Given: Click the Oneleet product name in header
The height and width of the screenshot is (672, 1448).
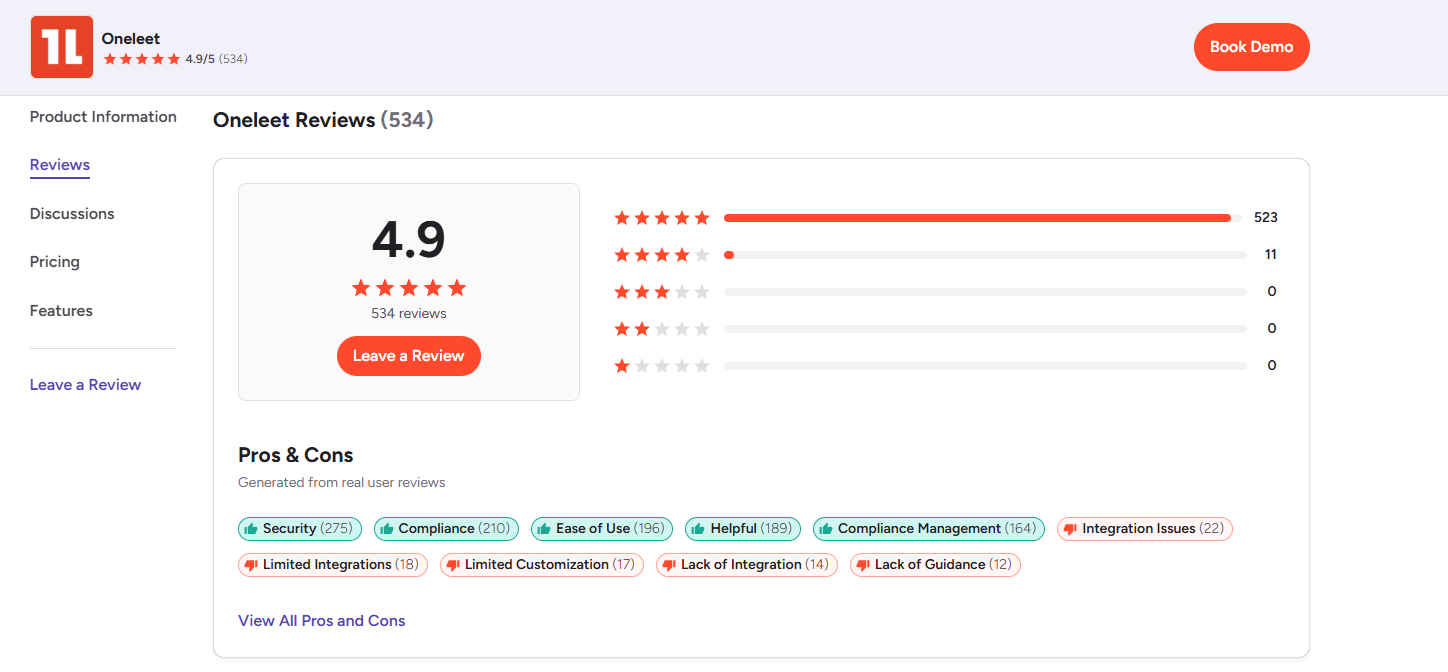Looking at the screenshot, I should coord(131,39).
